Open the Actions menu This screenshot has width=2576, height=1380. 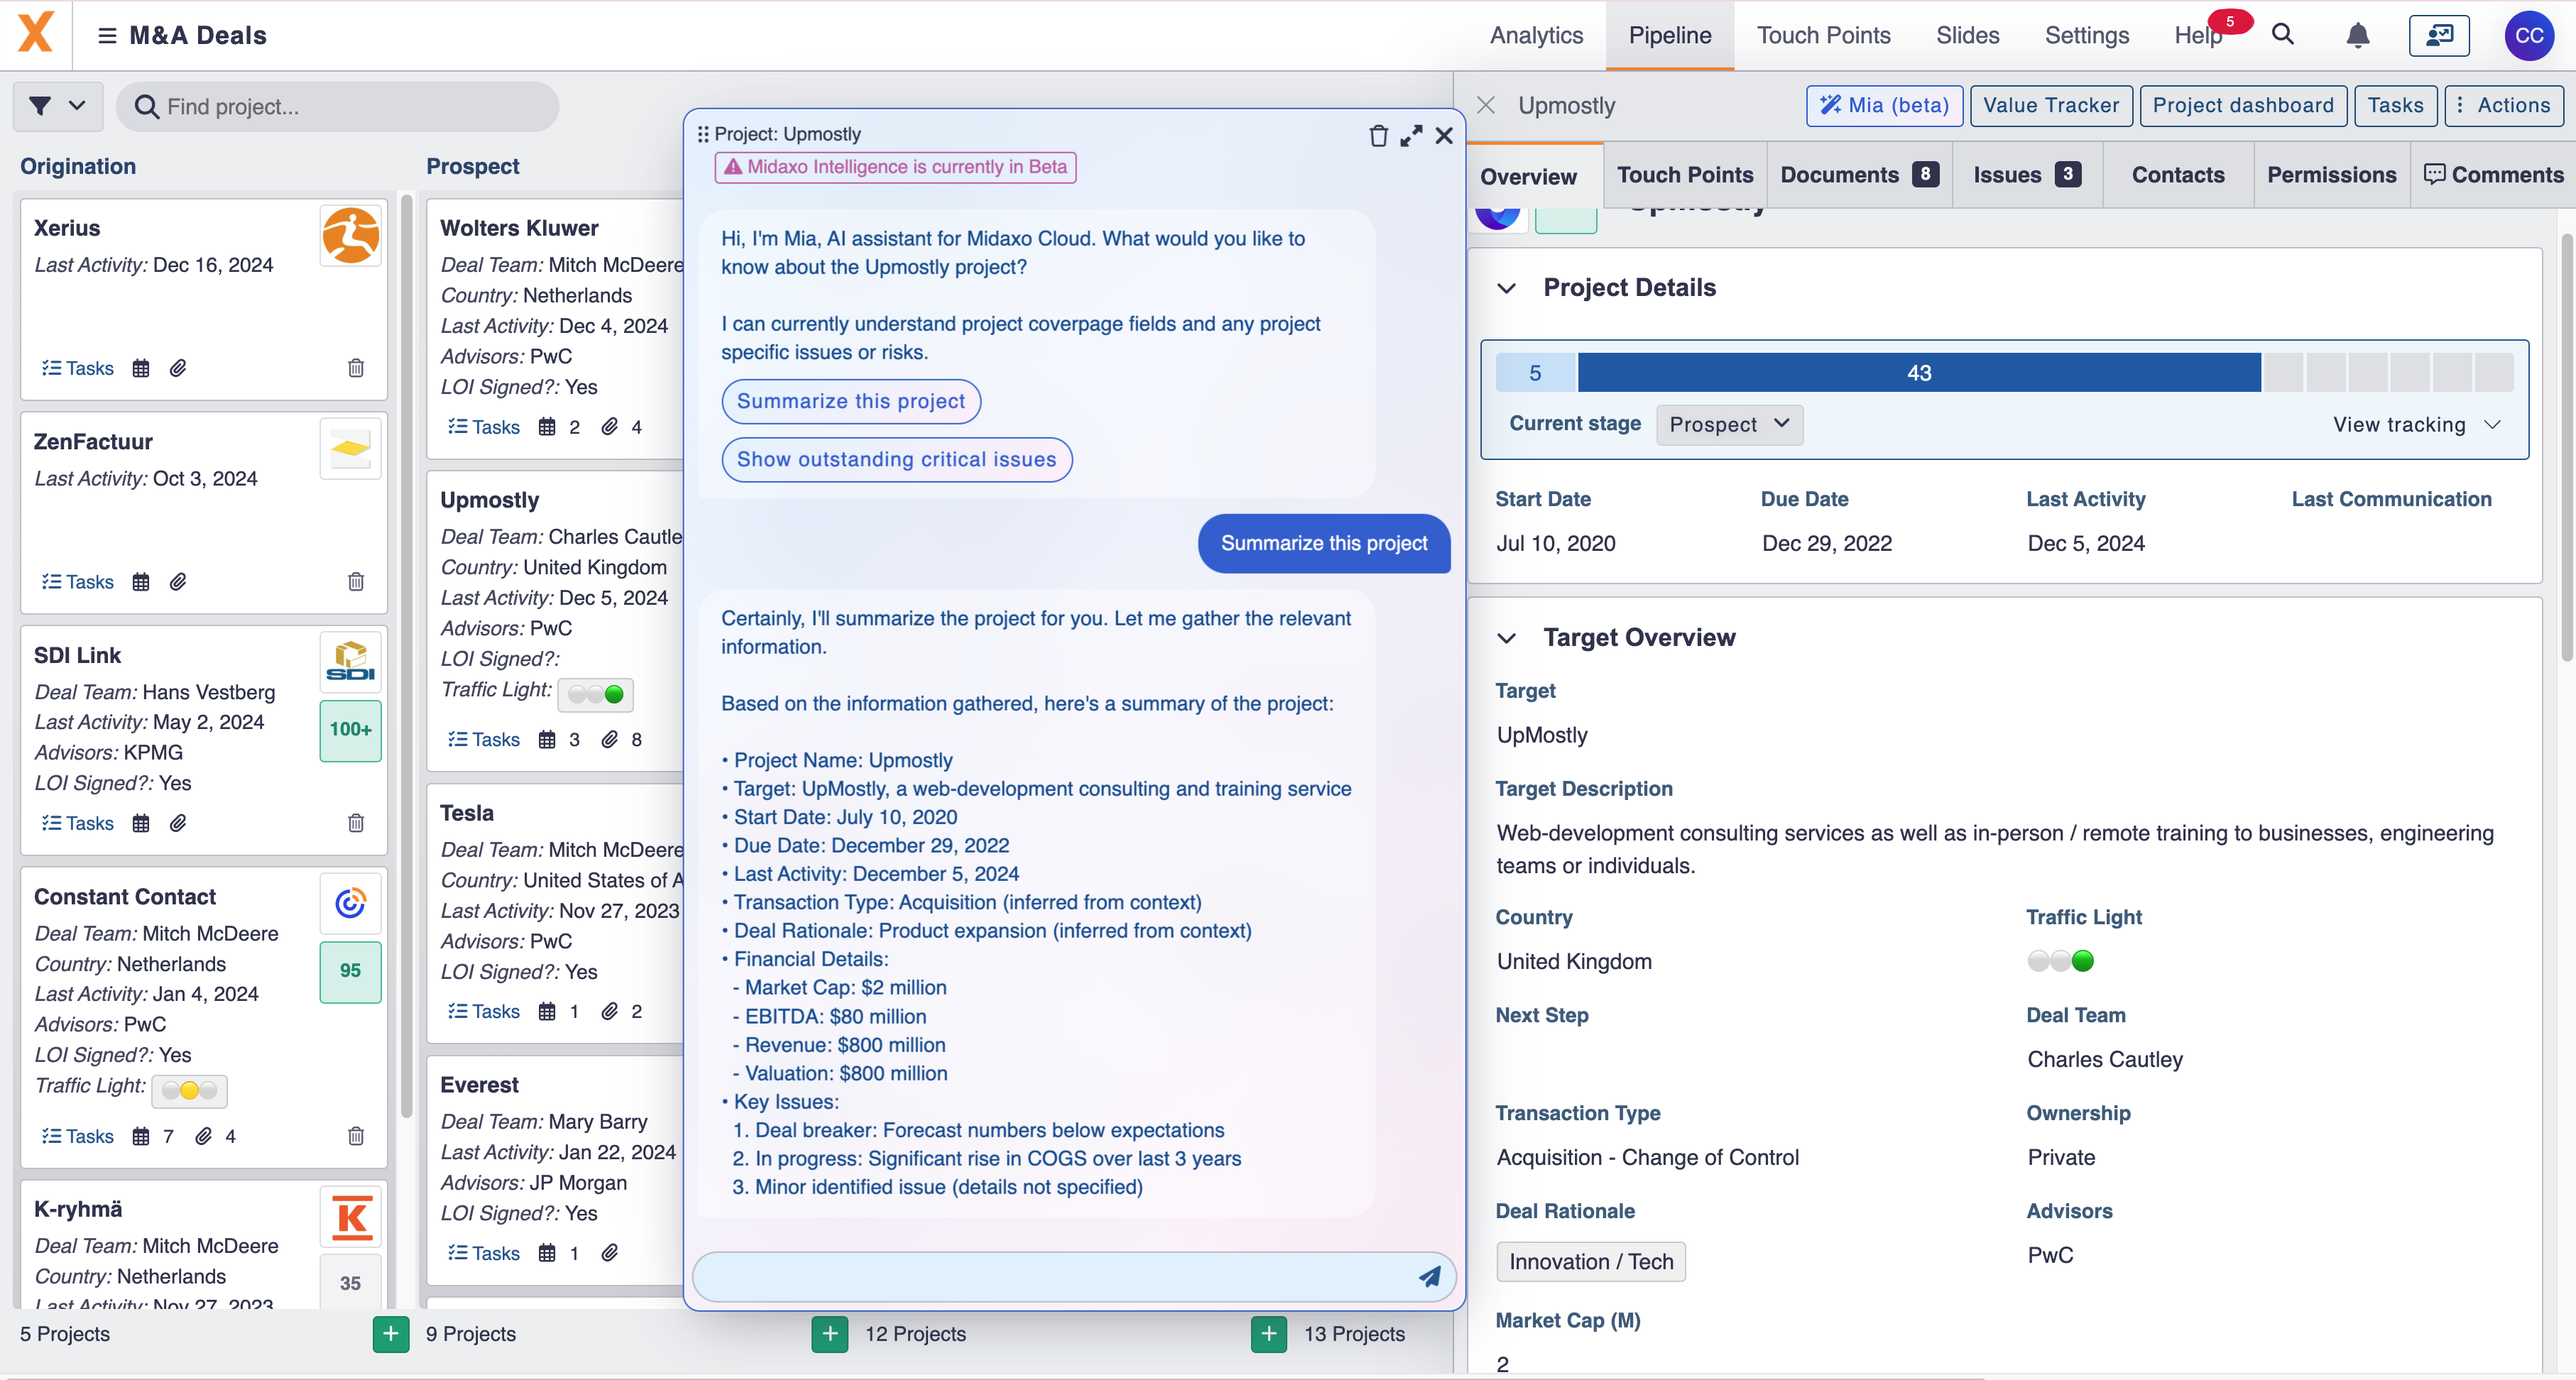tap(2504, 105)
